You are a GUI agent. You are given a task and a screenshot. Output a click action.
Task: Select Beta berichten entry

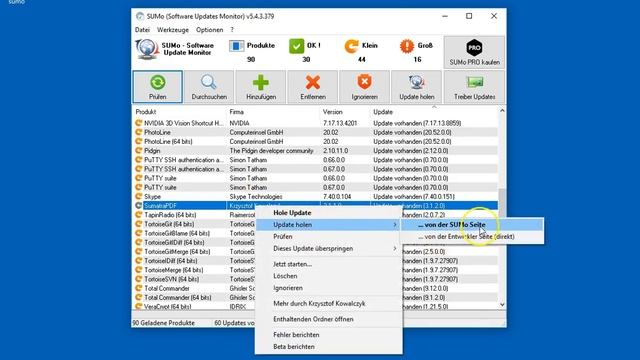click(329, 346)
